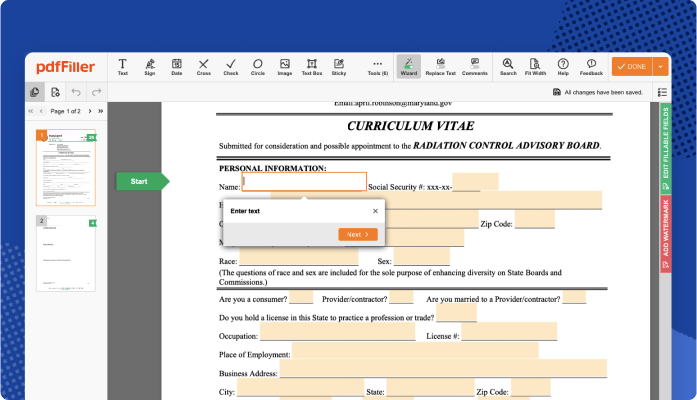Select page 2 thumbnail
The height and width of the screenshot is (400, 697).
pos(66,253)
